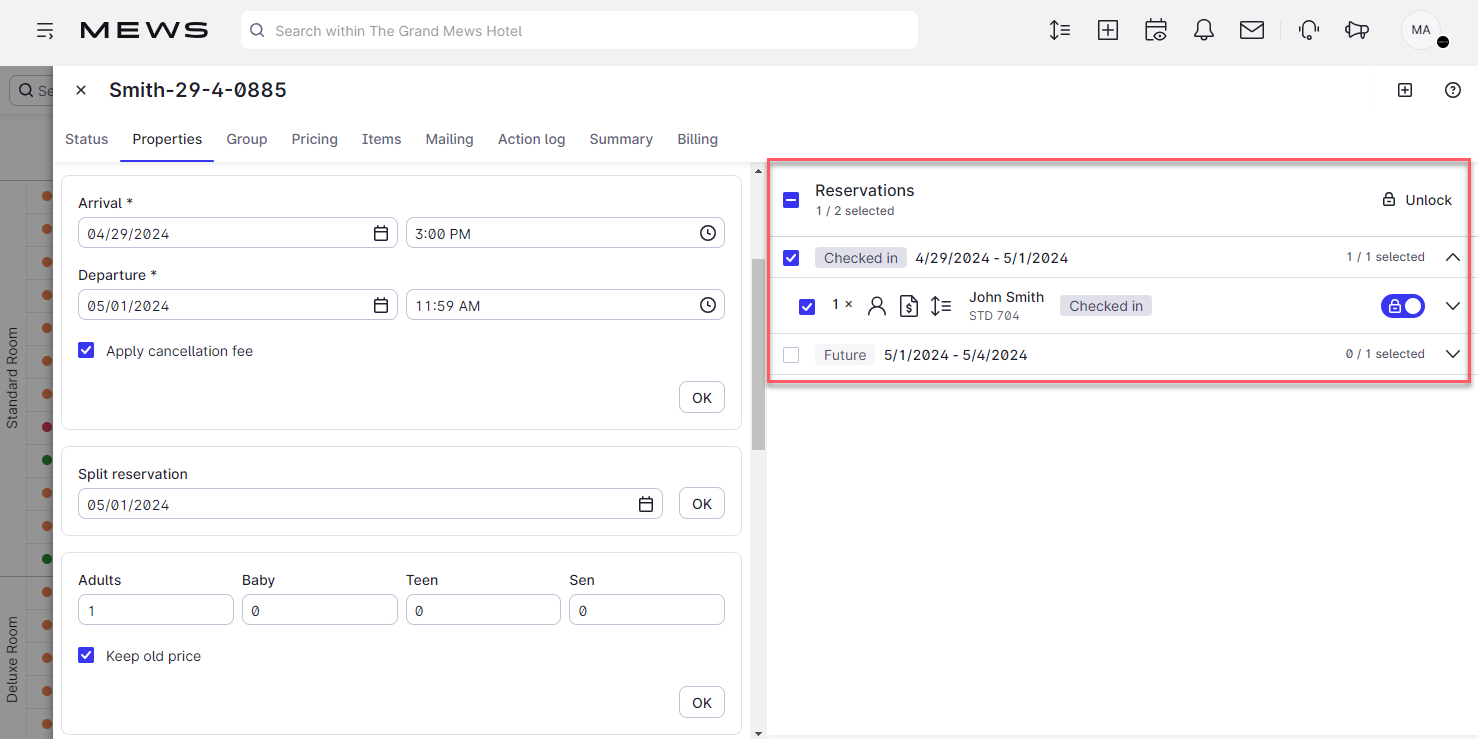The image size is (1478, 739).
Task: Click the Adults count input field
Action: pyautogui.click(x=156, y=610)
